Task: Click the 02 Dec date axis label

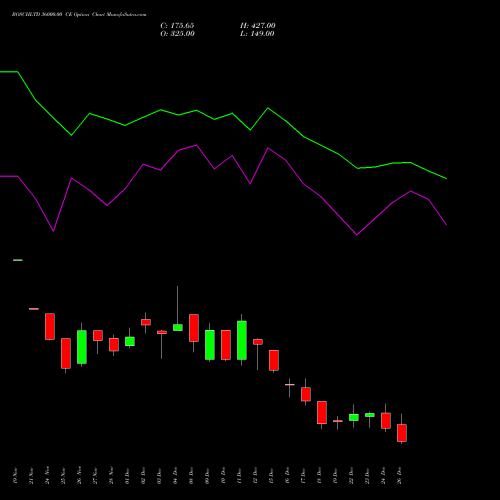Action: [143, 476]
